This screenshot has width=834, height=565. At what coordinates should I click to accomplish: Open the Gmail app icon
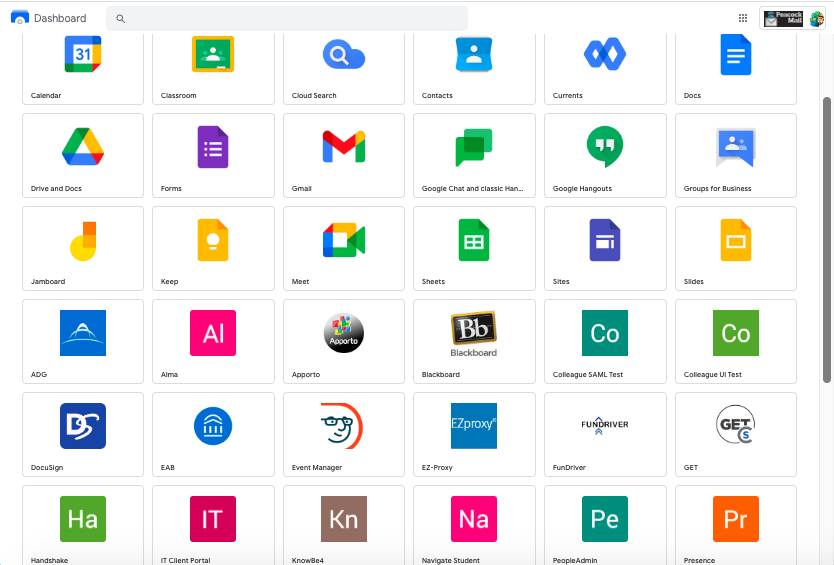[344, 147]
